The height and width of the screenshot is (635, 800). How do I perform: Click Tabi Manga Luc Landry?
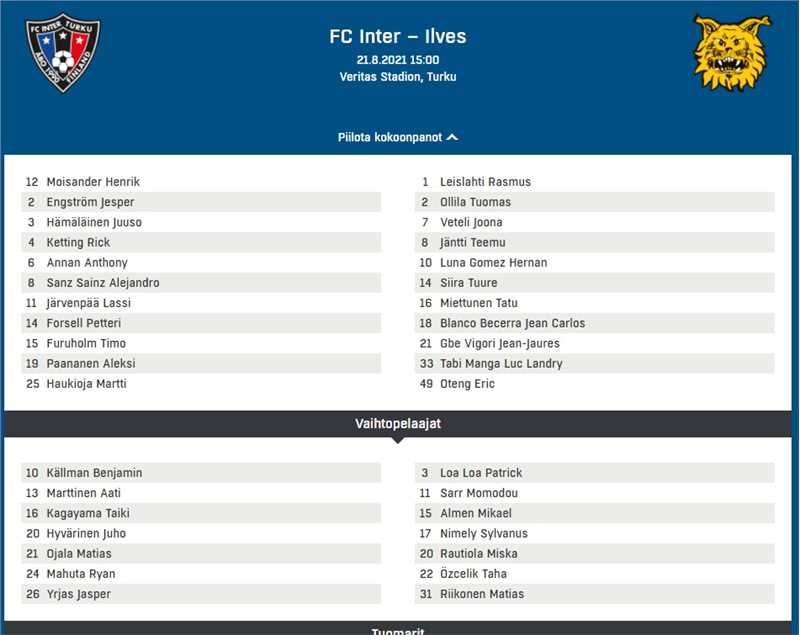(x=501, y=364)
